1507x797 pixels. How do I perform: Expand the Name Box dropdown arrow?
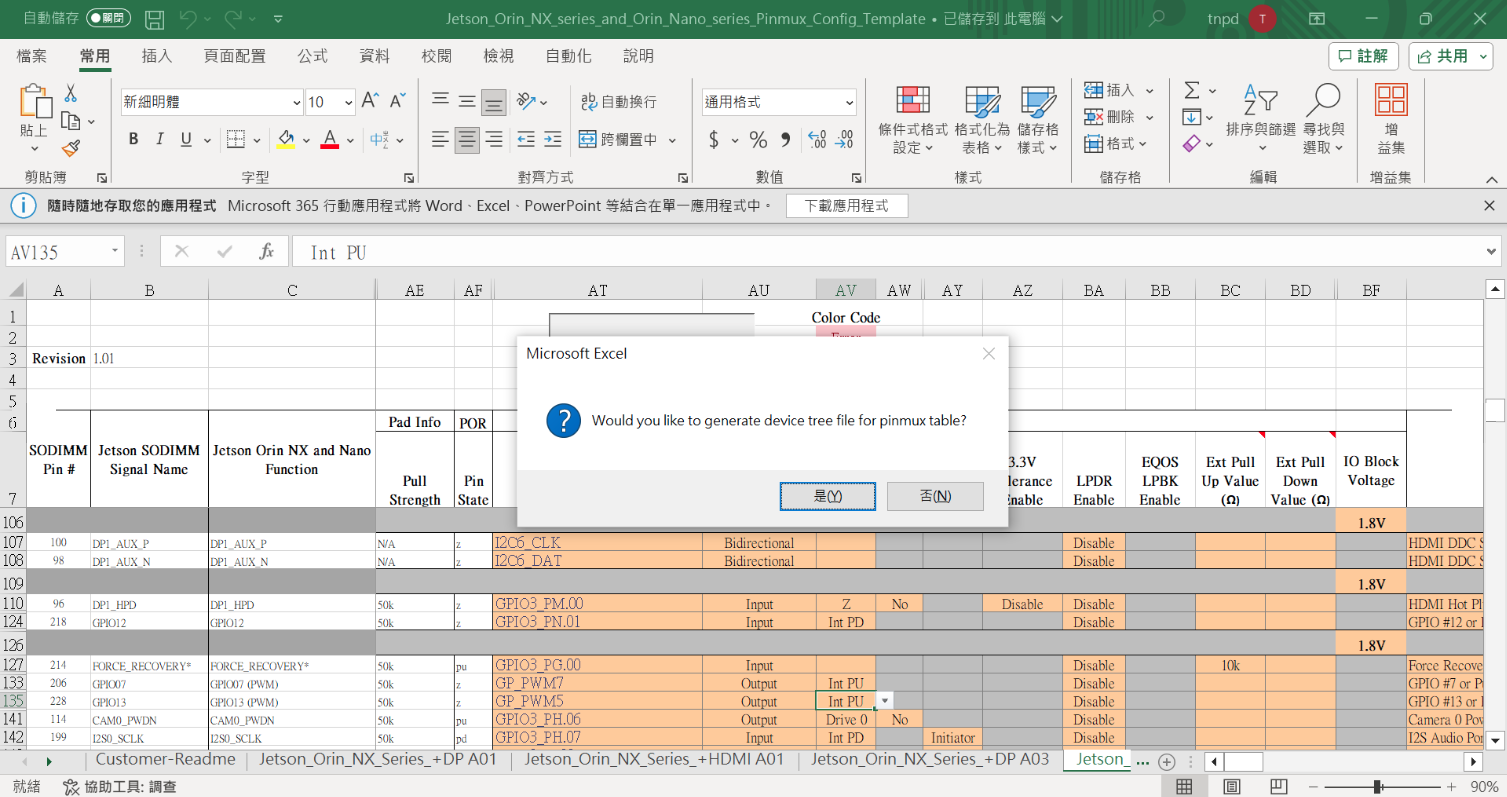point(116,252)
